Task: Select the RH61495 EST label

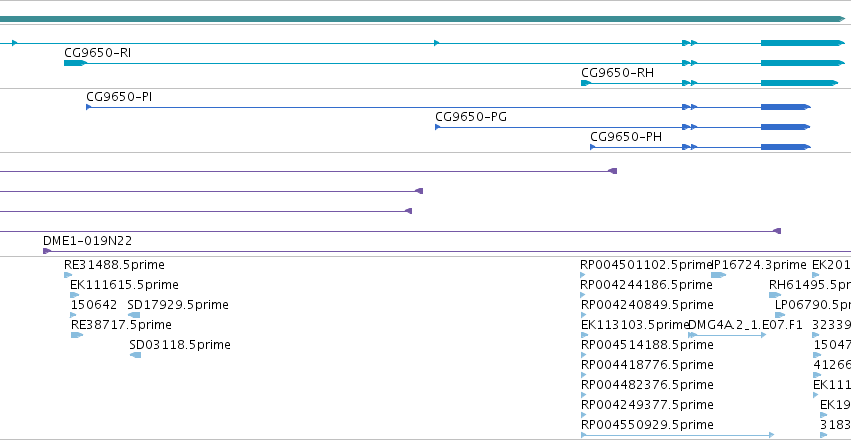Action: point(810,285)
